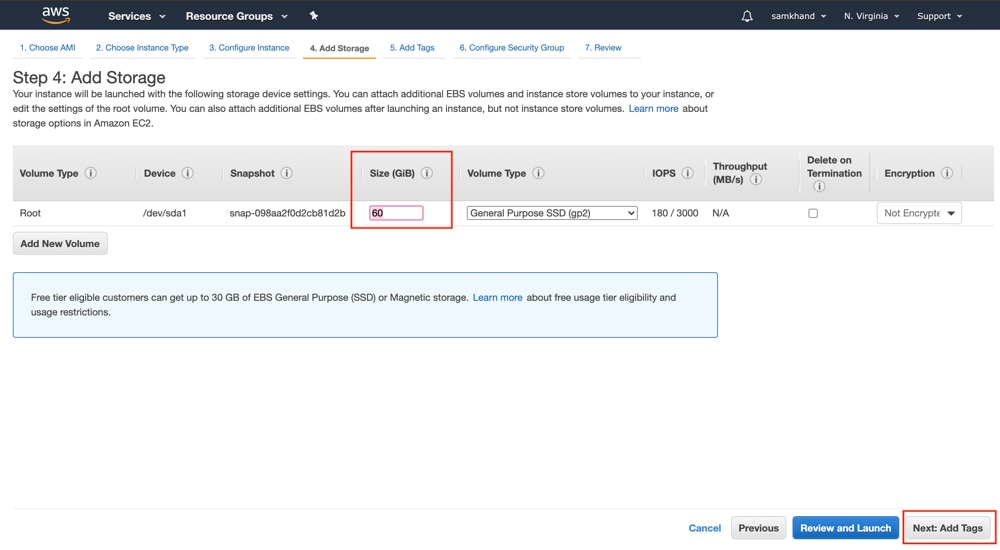1000x550 pixels.
Task: Click Review and Launch button
Action: click(x=845, y=528)
